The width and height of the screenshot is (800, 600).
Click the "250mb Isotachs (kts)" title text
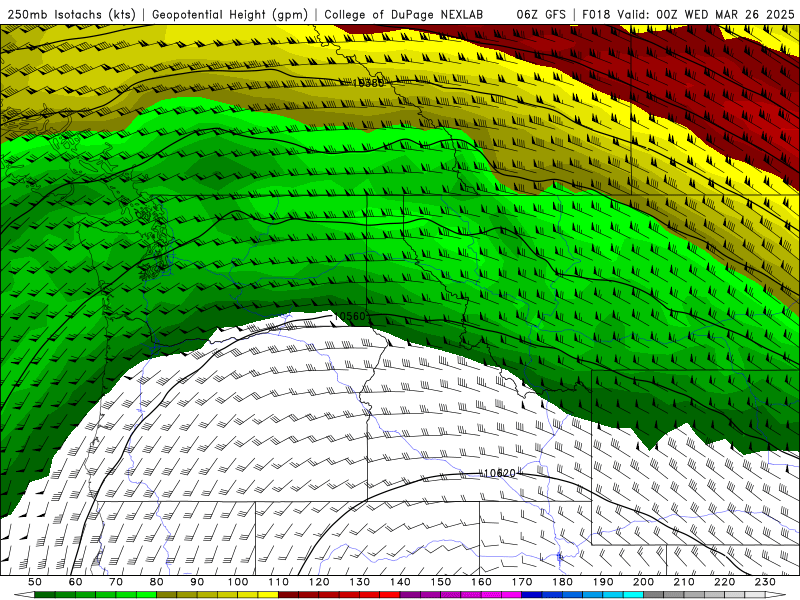(x=71, y=14)
